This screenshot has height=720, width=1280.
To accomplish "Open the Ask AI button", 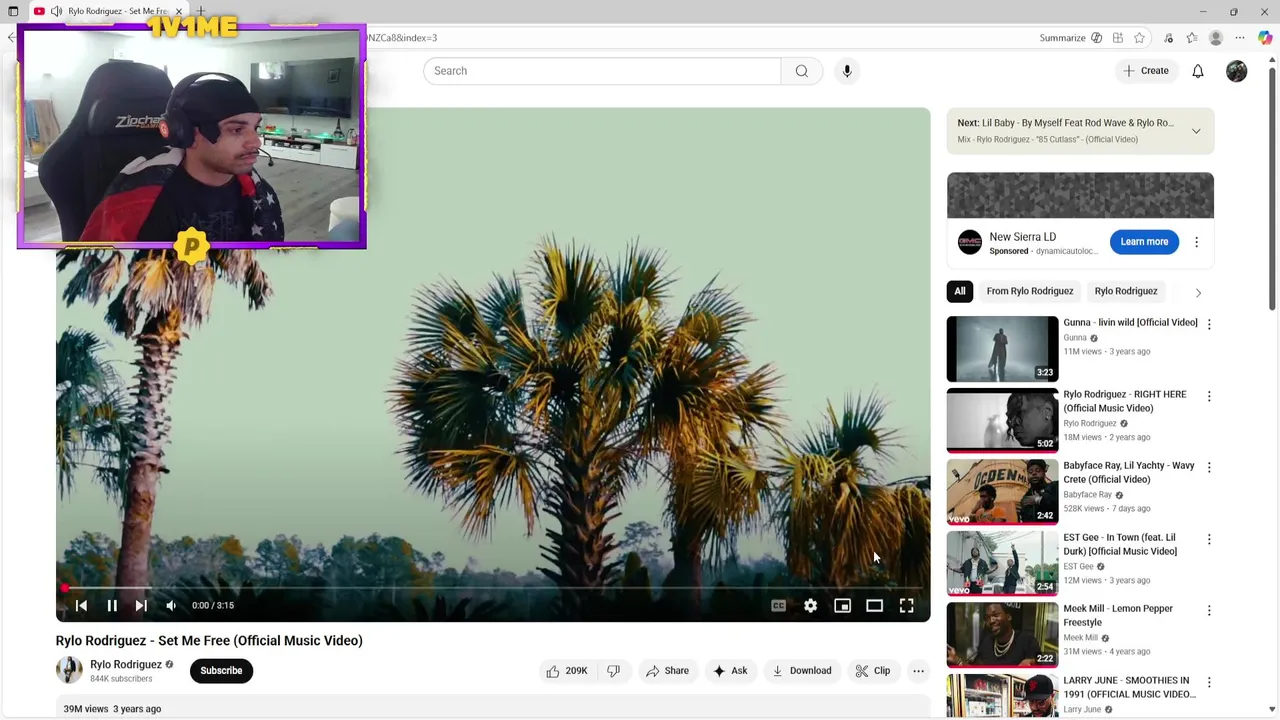I will click(730, 671).
